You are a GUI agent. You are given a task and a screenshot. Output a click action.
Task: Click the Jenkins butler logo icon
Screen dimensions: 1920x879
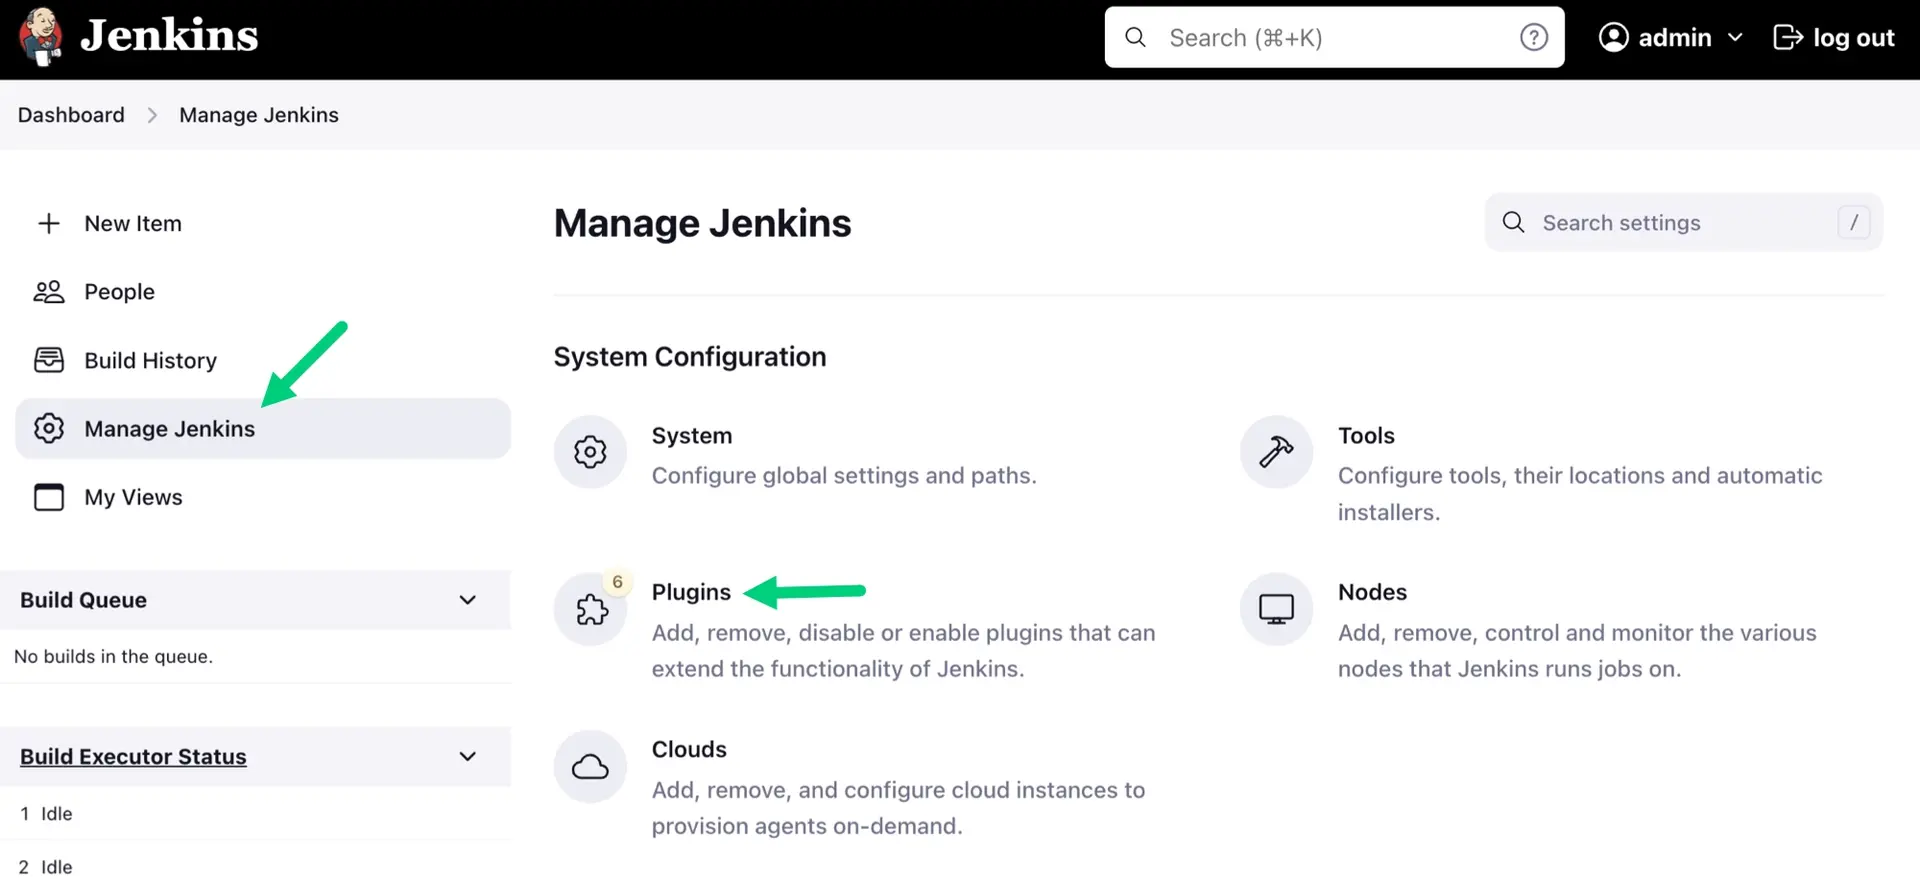(41, 37)
